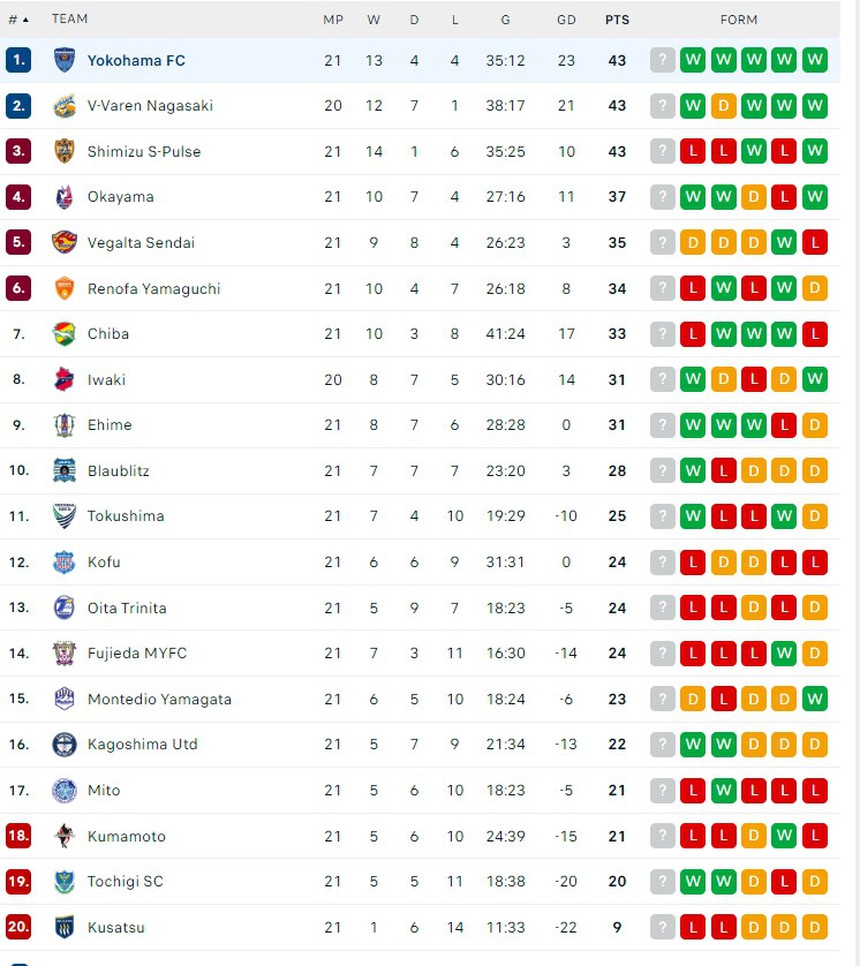The image size is (860, 966).
Task: Sort standings by GD column header
Action: click(x=566, y=19)
